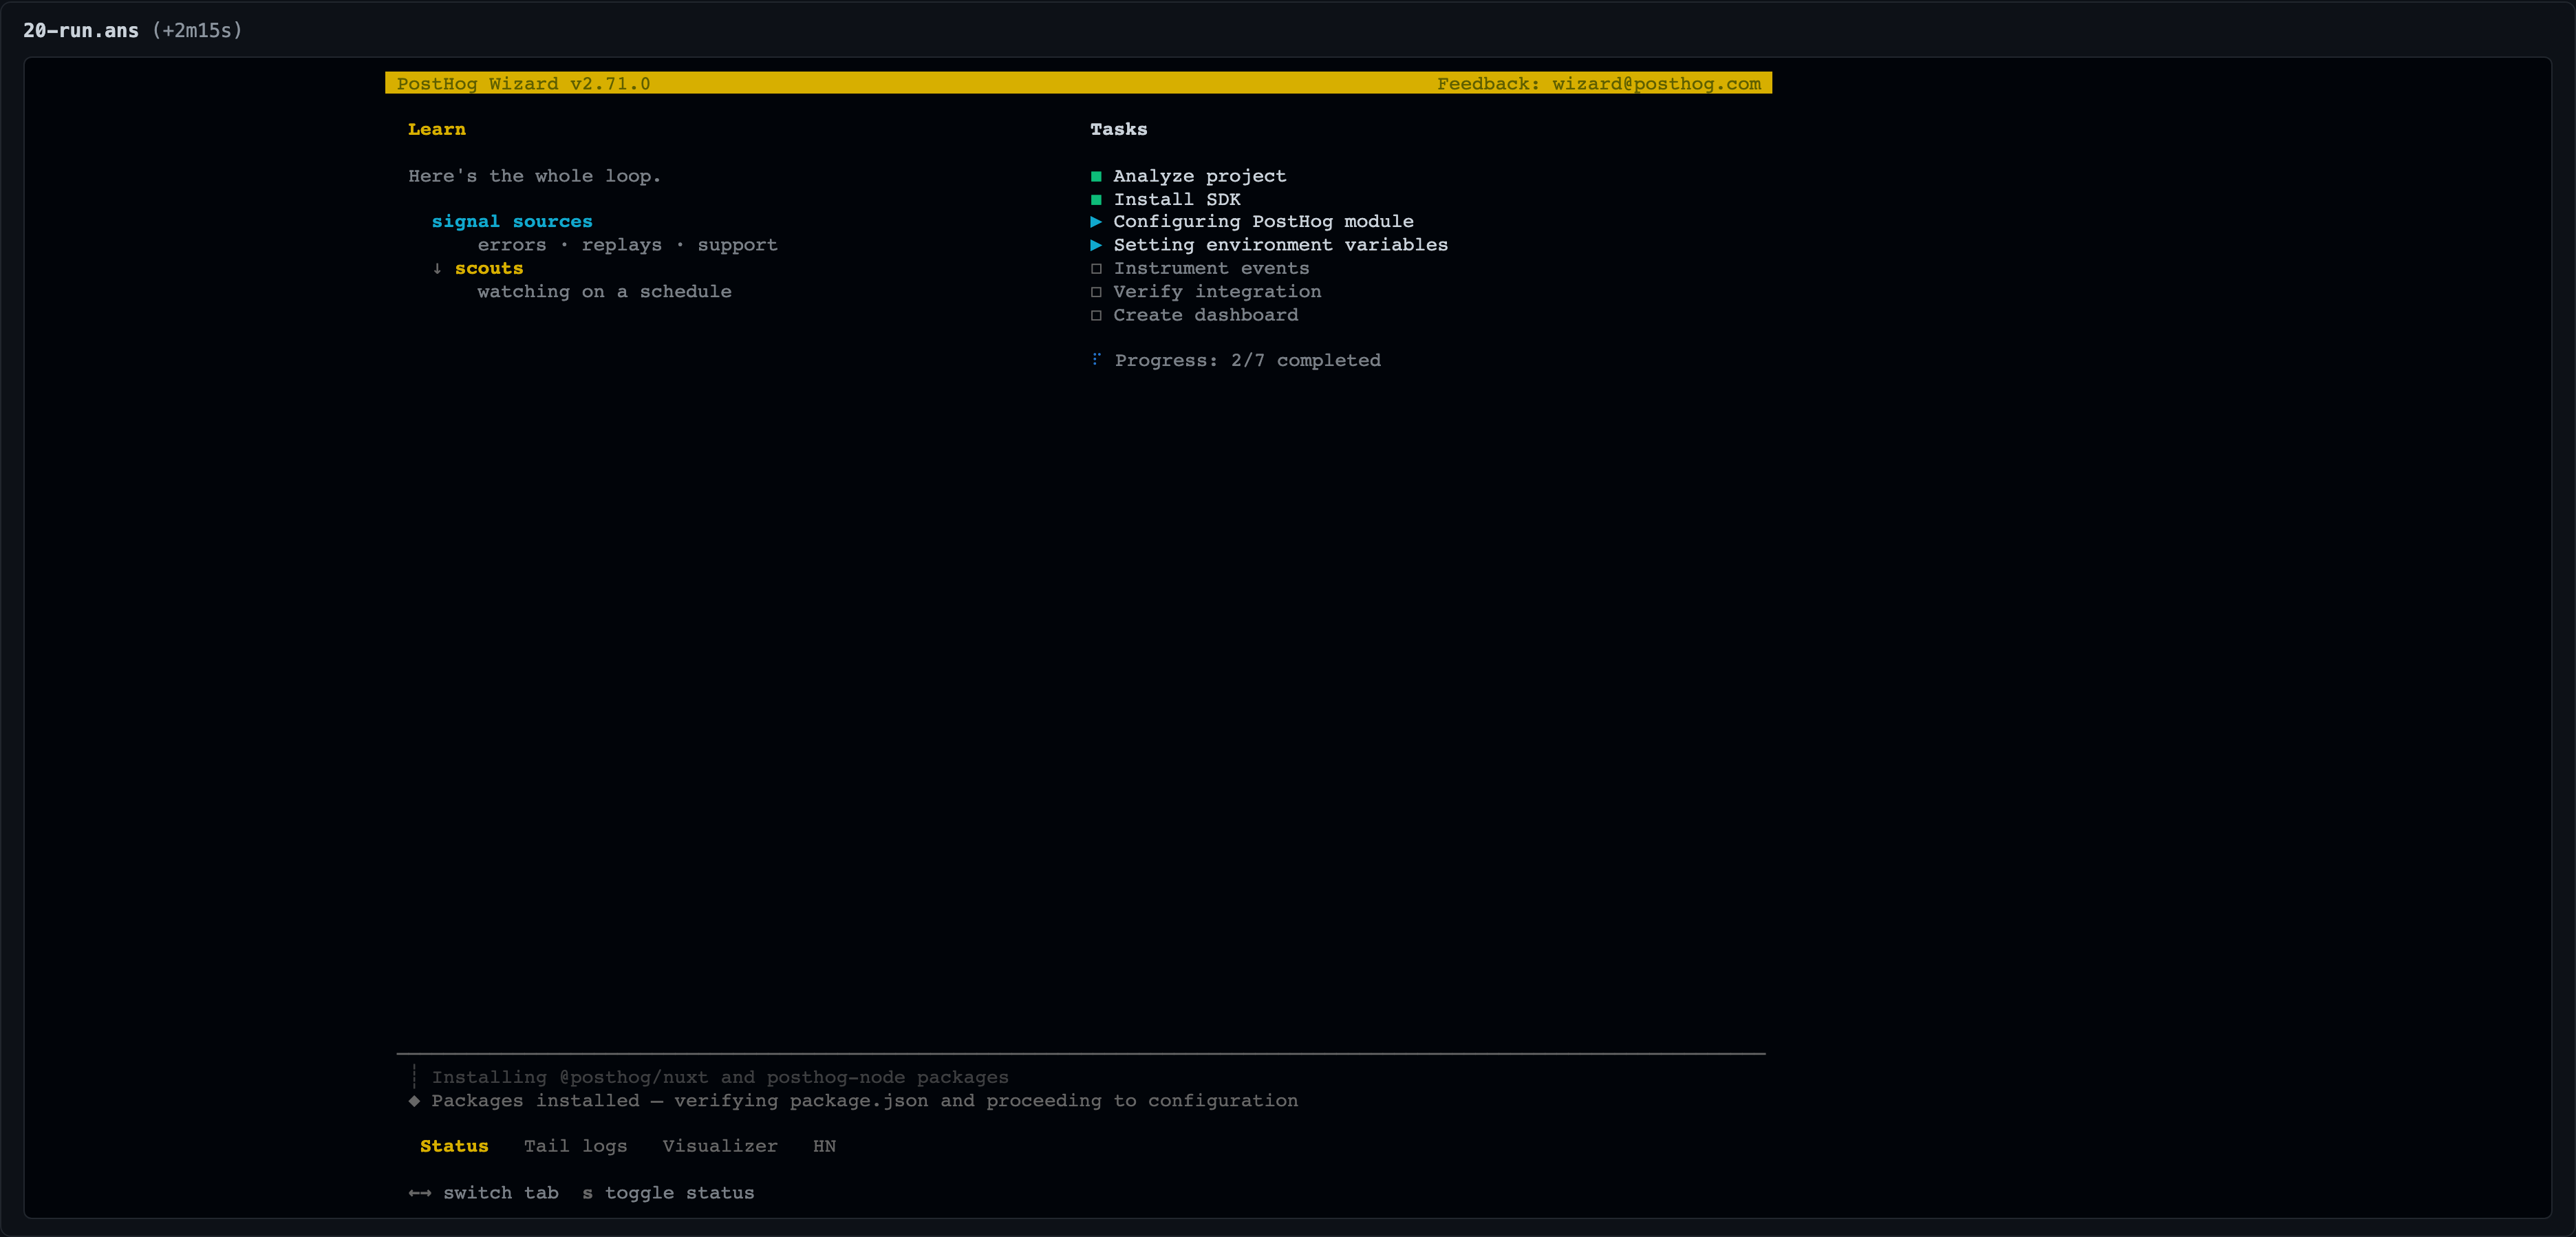The height and width of the screenshot is (1237, 2576).
Task: Click the diamond icon beside Packages installed
Action: click(414, 1100)
